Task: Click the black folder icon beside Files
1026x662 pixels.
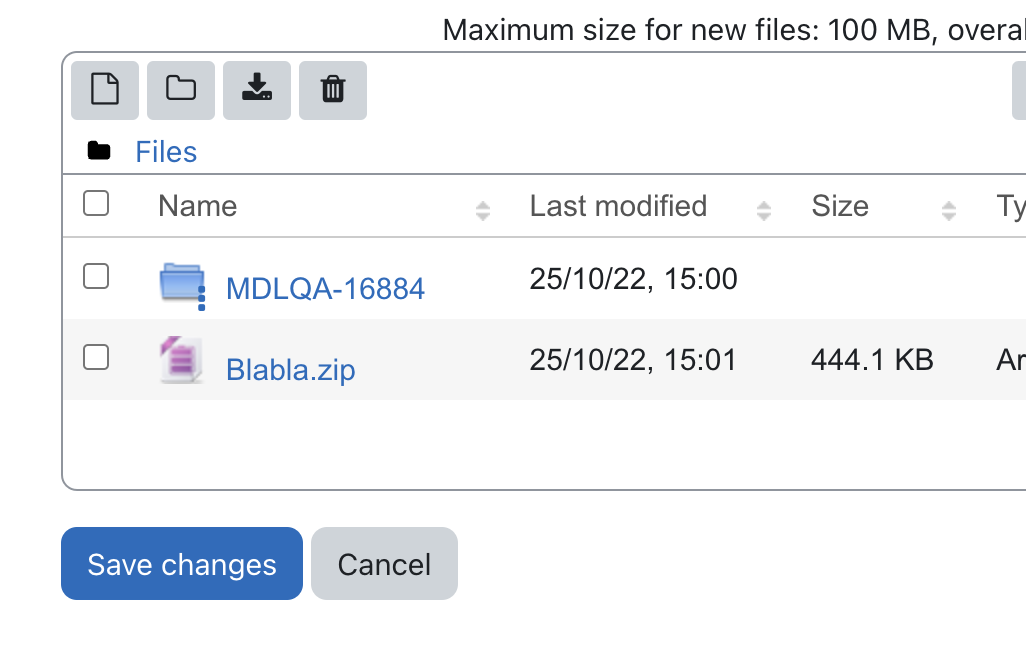Action: tap(99, 151)
